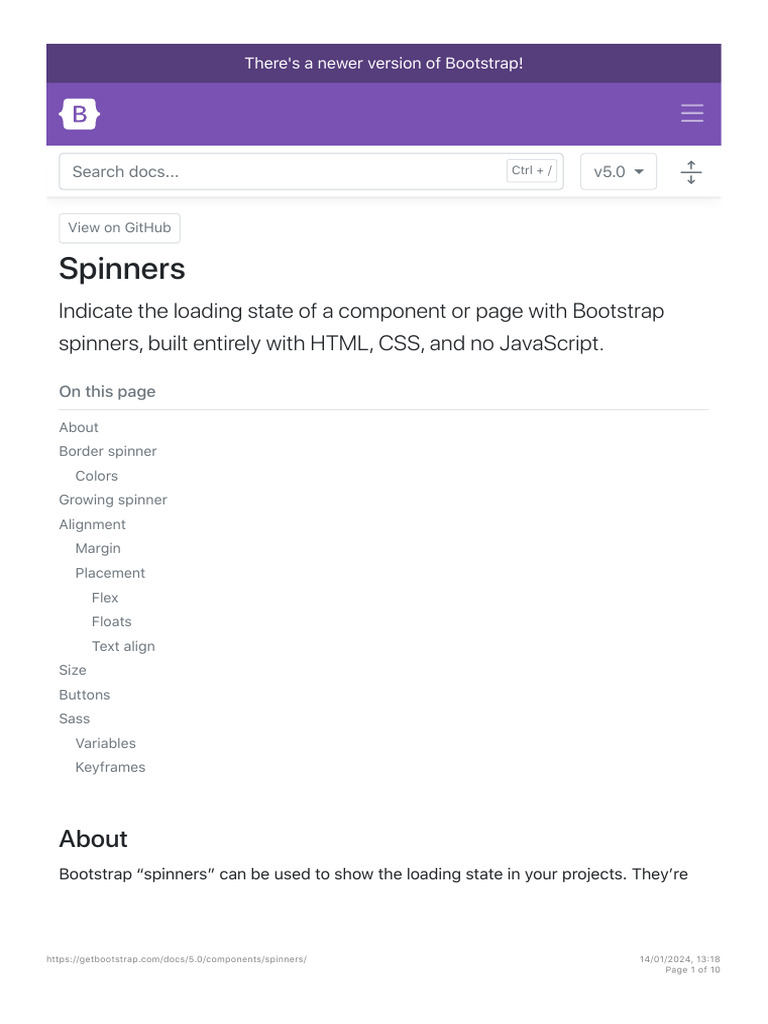Go to the Floats link
The image size is (768, 1024).
[111, 621]
